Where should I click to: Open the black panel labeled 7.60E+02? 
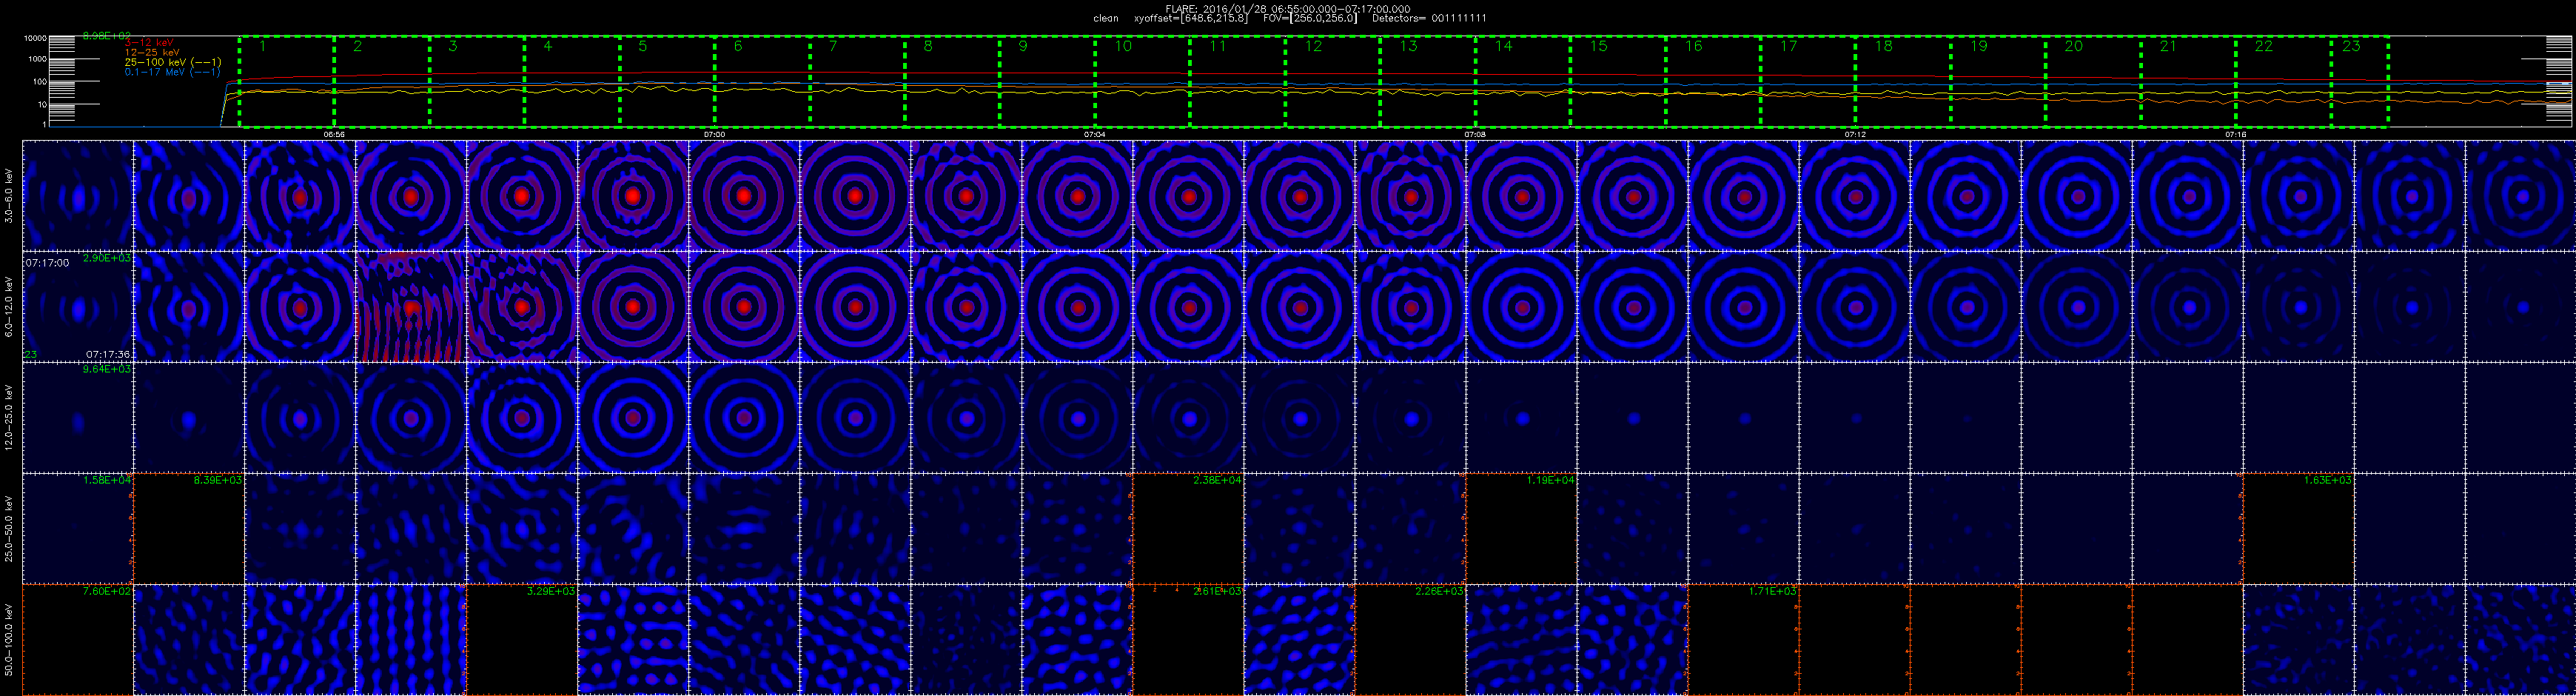pyautogui.click(x=78, y=640)
